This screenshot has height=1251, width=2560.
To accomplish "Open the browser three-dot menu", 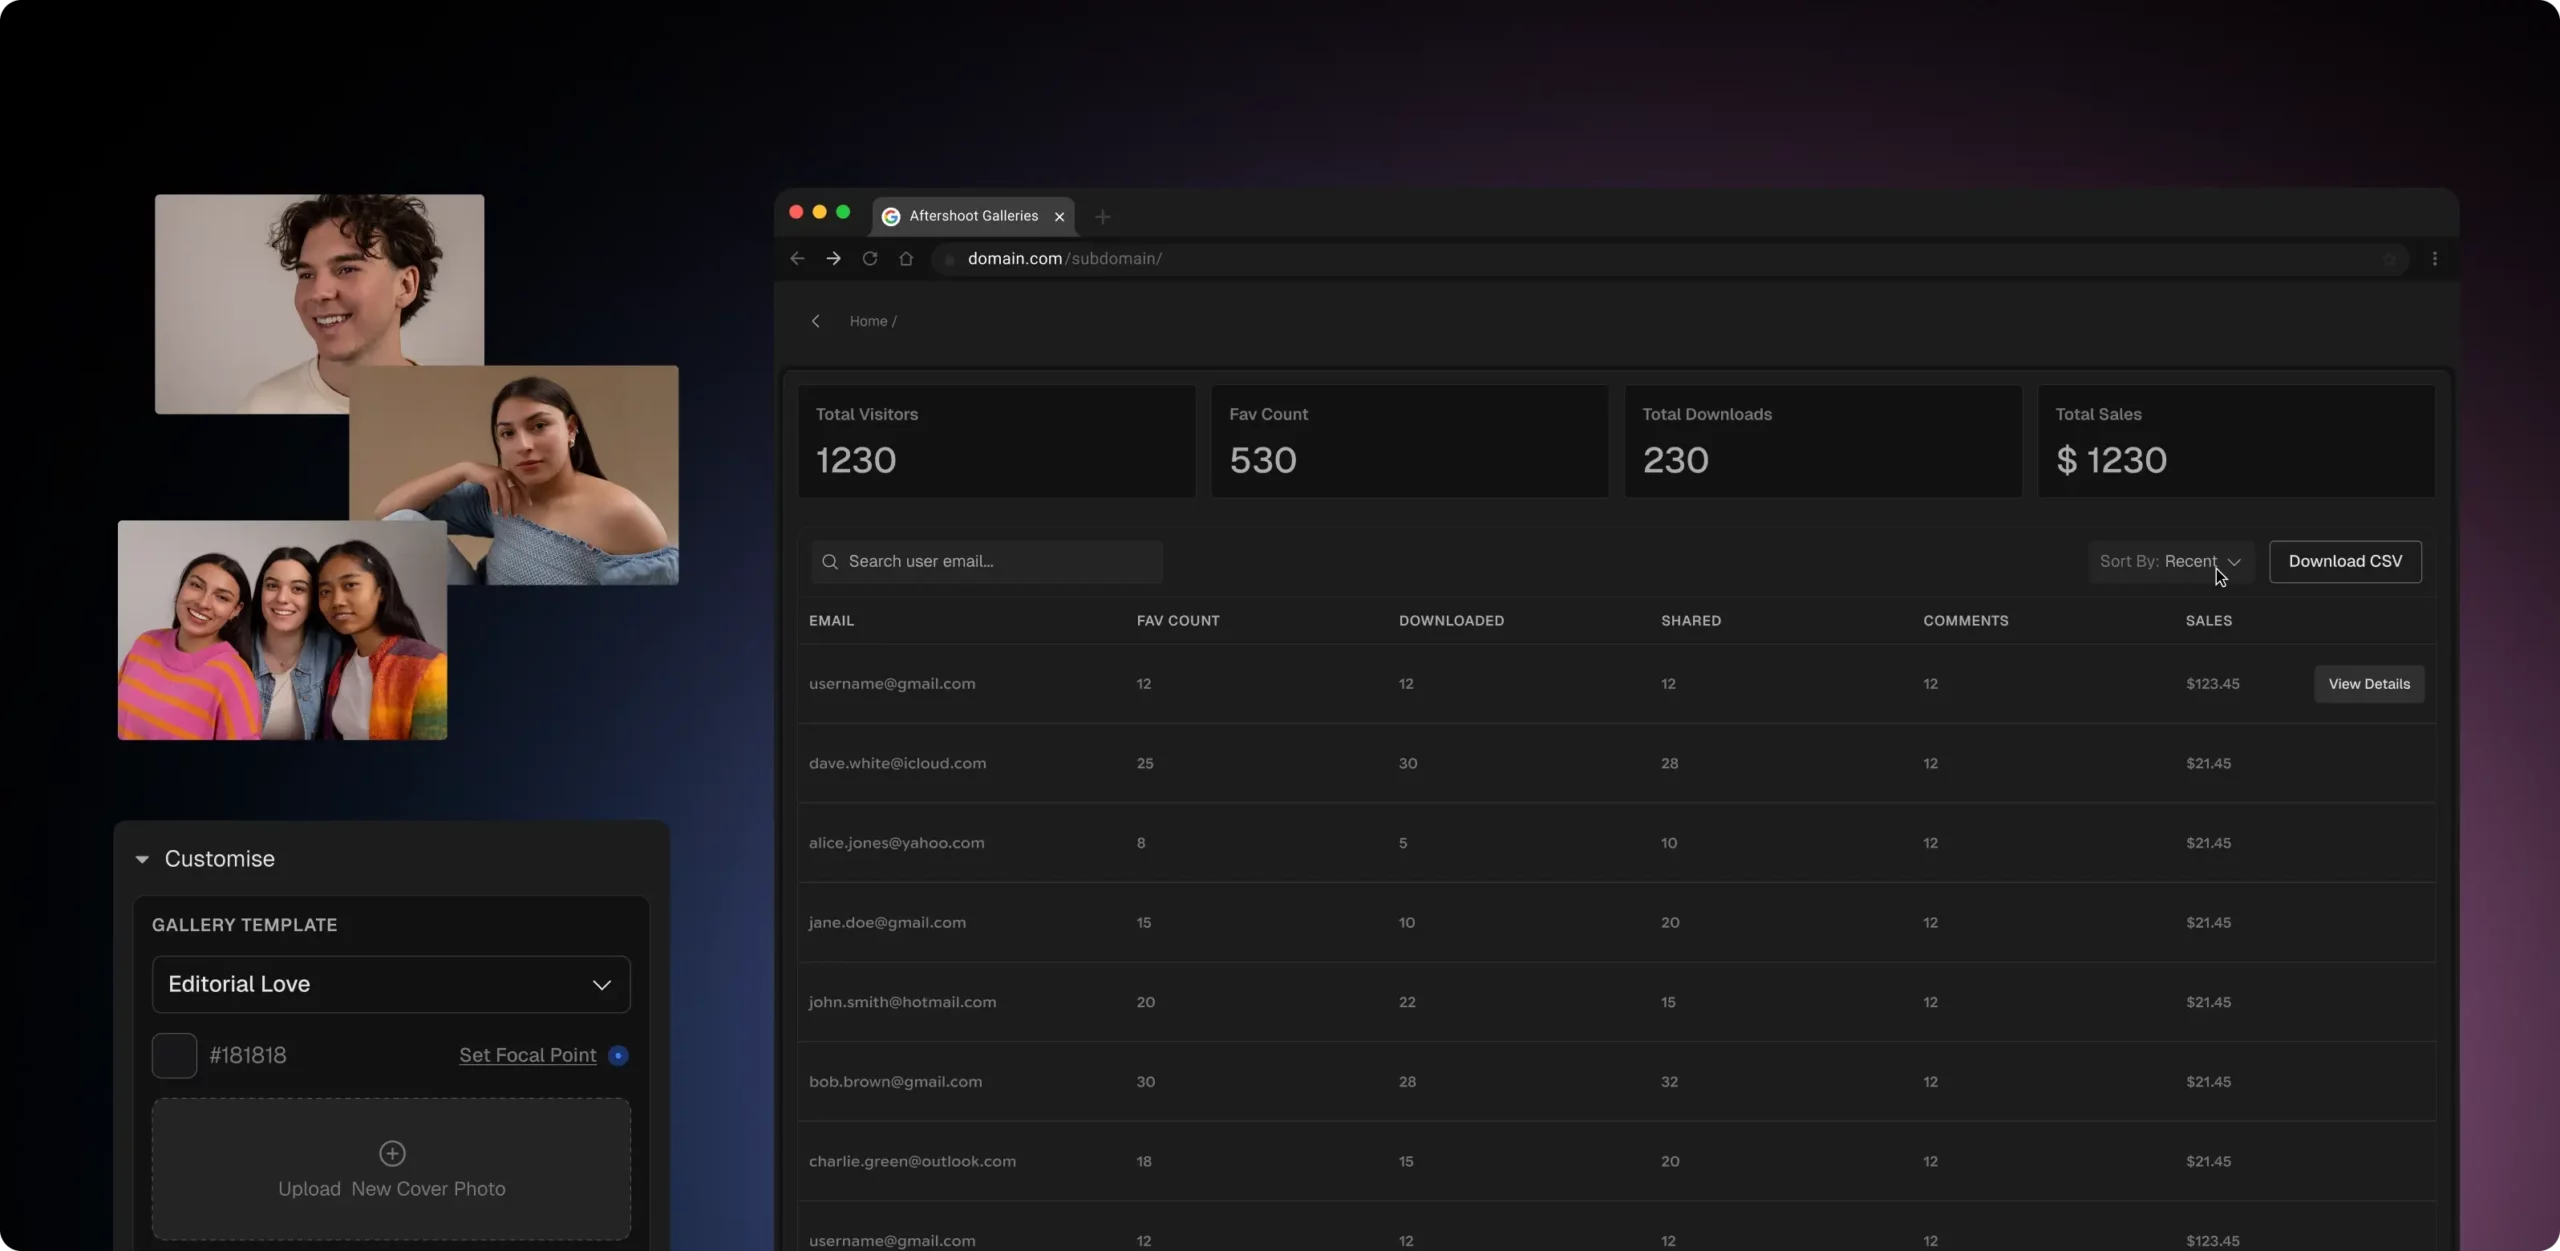I will coord(2435,258).
